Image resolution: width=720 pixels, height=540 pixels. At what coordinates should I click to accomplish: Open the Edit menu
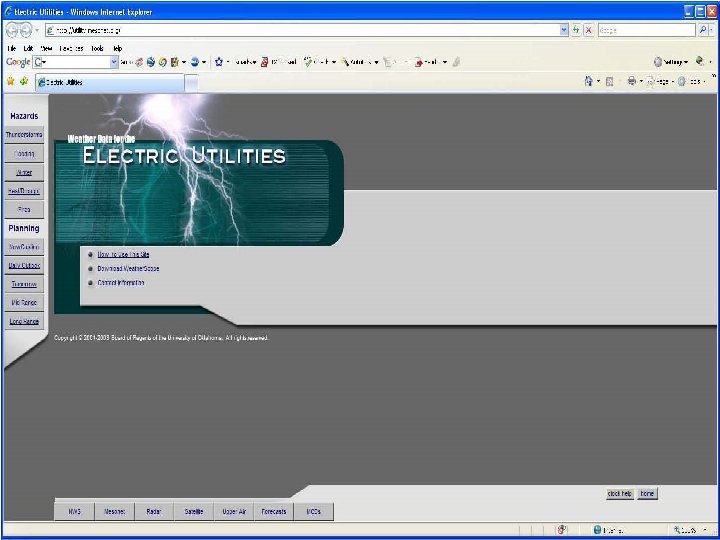[28, 48]
